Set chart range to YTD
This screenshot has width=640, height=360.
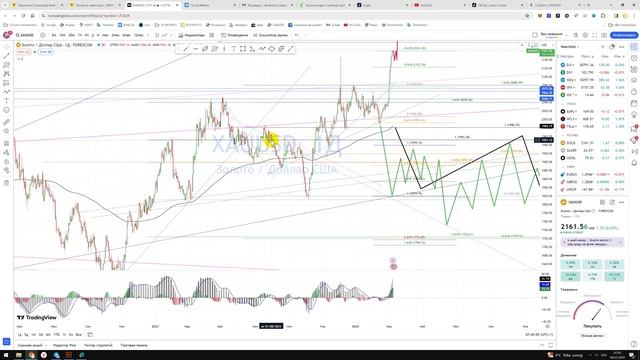pyautogui.click(x=57, y=335)
